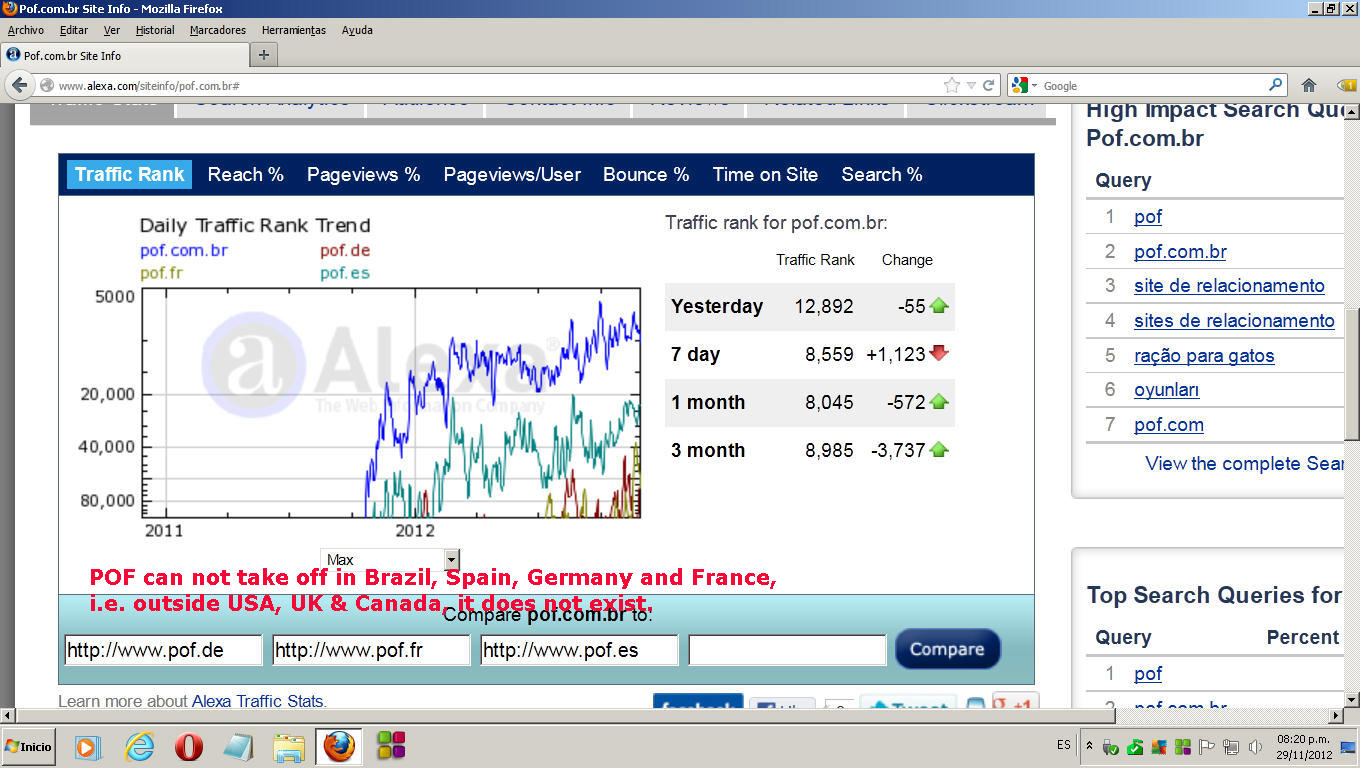Launch Opera from the taskbar
Viewport: 1360px width, 768px height.
click(189, 746)
